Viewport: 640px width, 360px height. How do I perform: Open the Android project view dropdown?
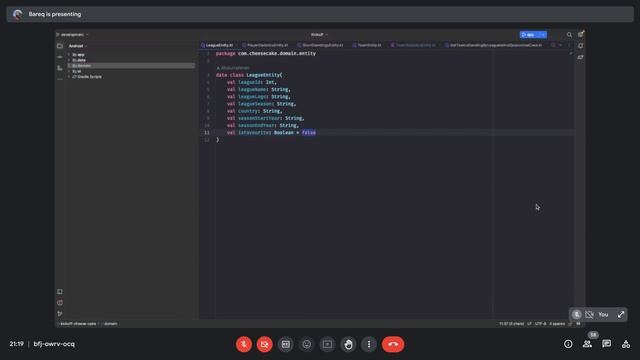pos(78,46)
